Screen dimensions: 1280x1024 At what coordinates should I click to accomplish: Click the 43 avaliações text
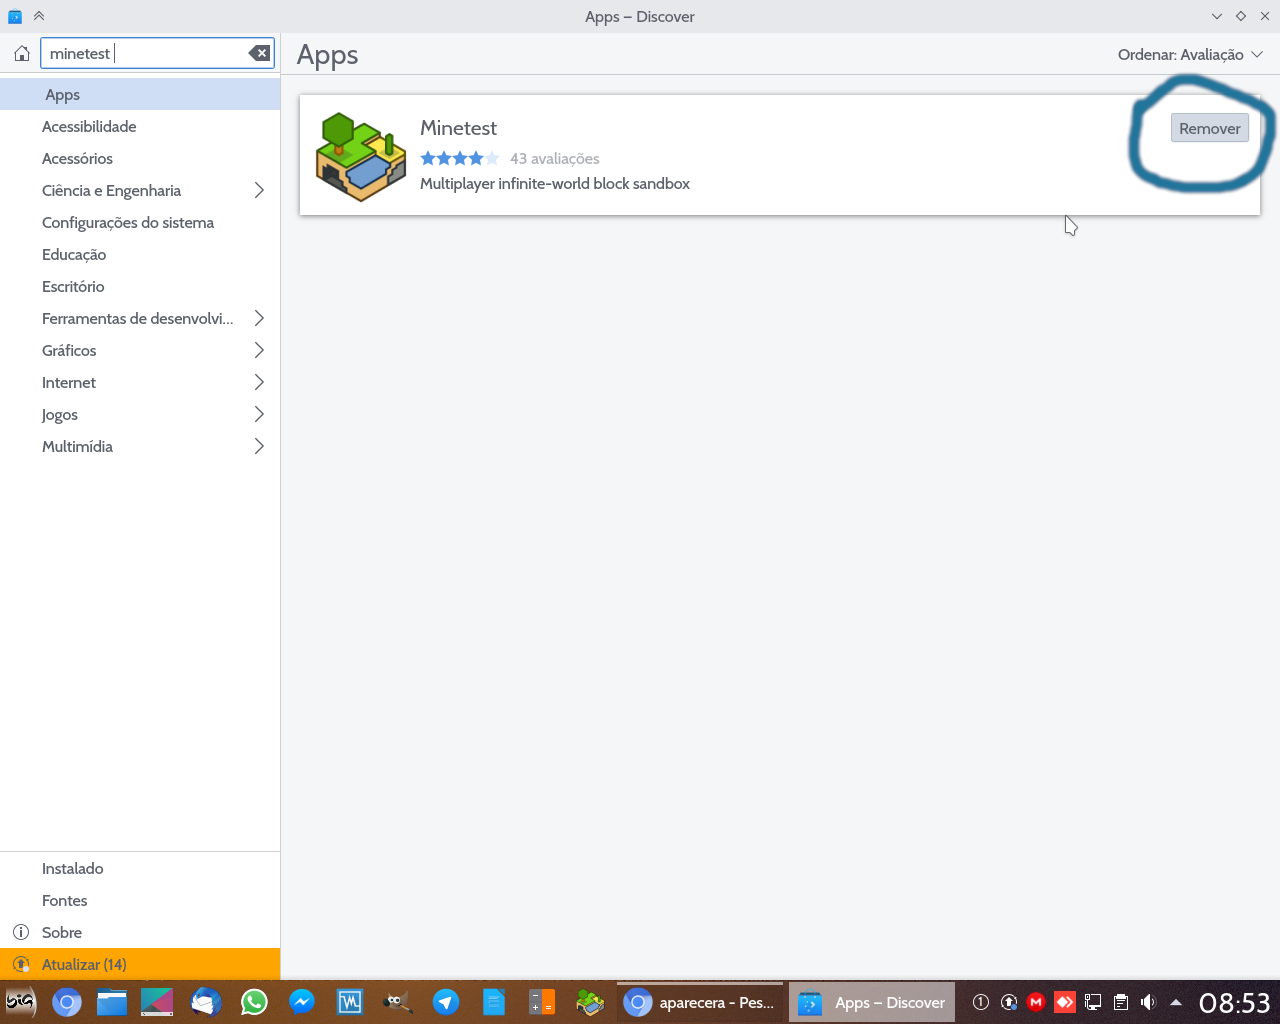(555, 158)
